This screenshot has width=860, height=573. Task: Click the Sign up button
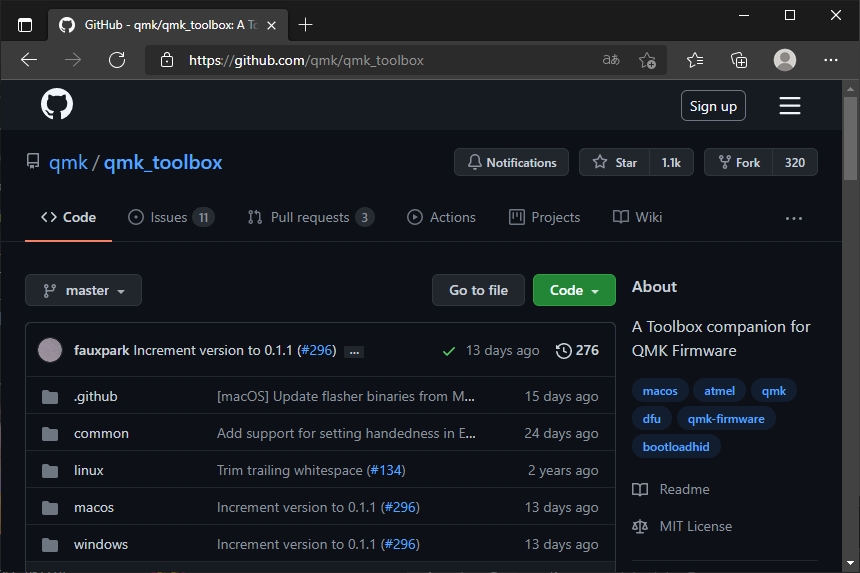click(x=713, y=105)
